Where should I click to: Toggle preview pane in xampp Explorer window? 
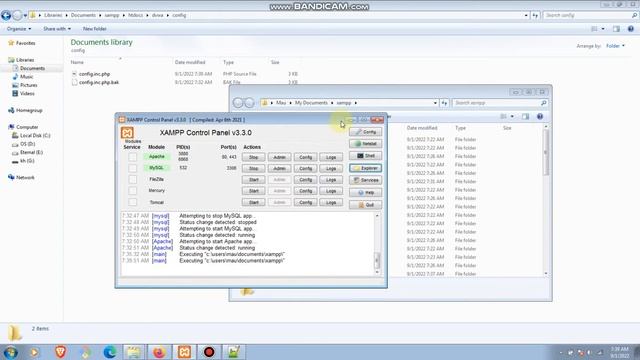click(525, 117)
